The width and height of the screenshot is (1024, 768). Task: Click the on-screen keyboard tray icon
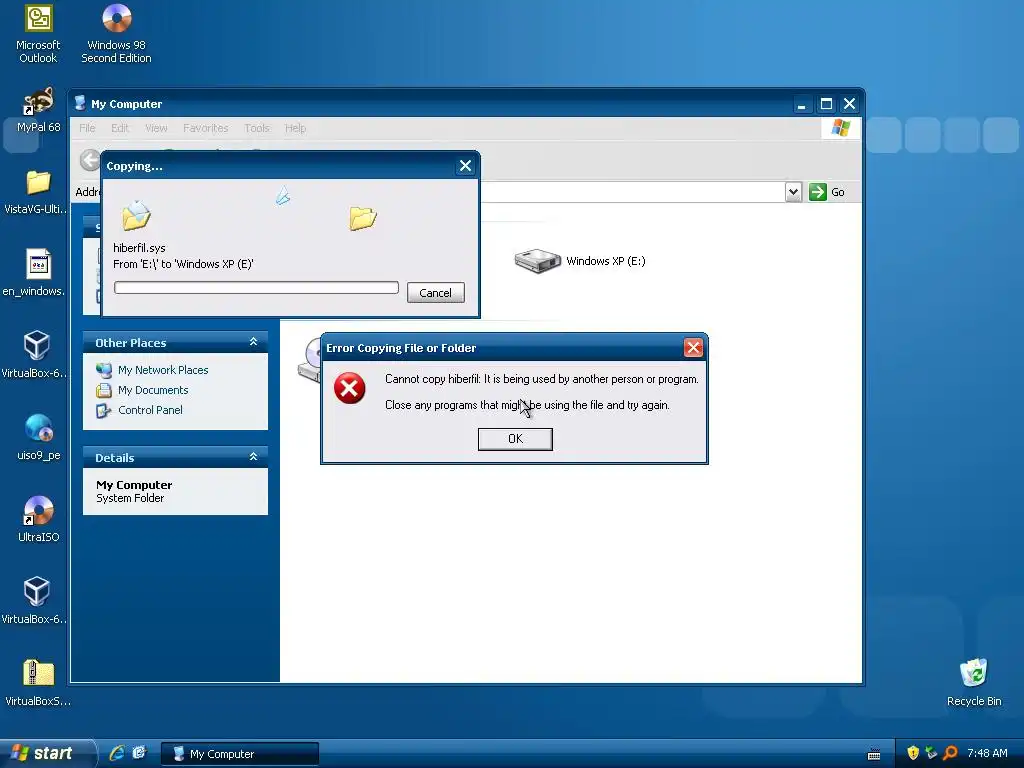pyautogui.click(x=874, y=754)
